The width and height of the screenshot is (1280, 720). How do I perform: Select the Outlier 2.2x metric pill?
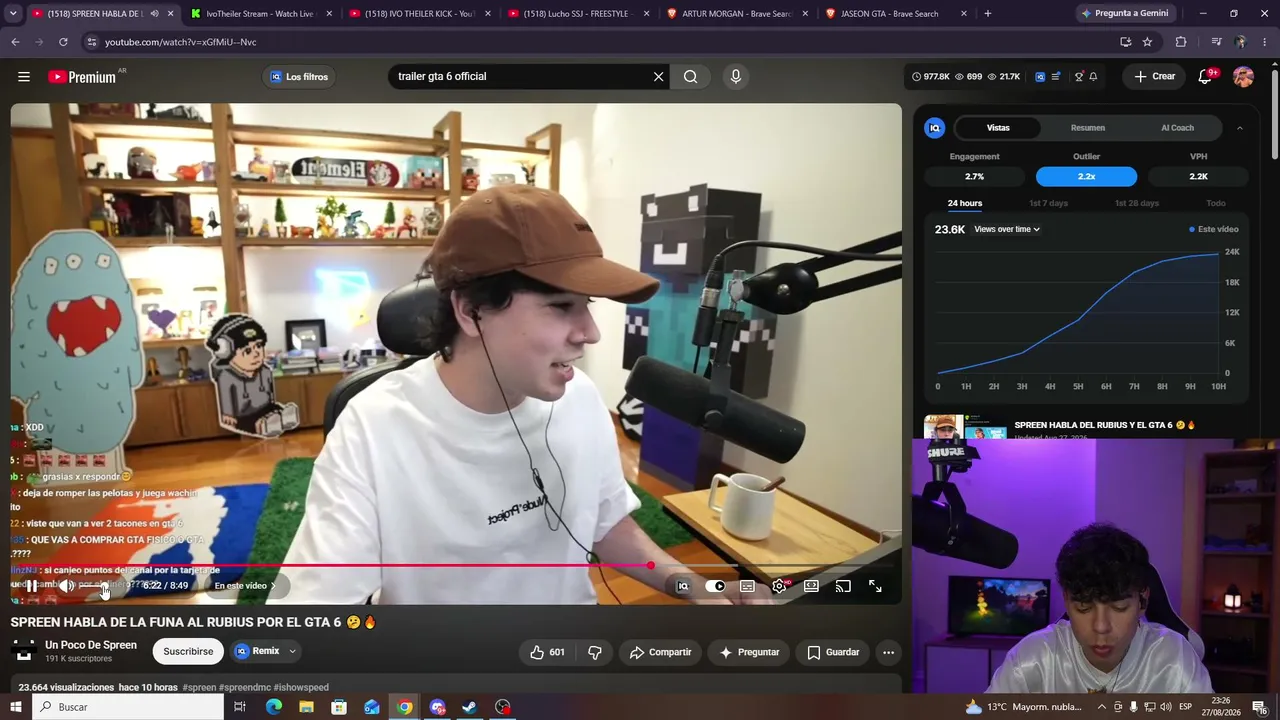[x=1086, y=176]
